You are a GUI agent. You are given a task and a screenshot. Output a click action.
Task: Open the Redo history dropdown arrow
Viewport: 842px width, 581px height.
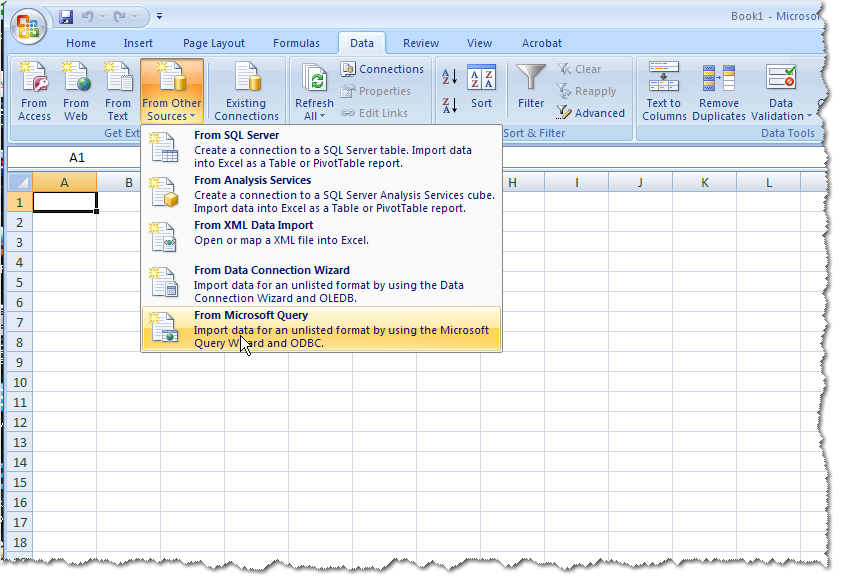tap(134, 17)
